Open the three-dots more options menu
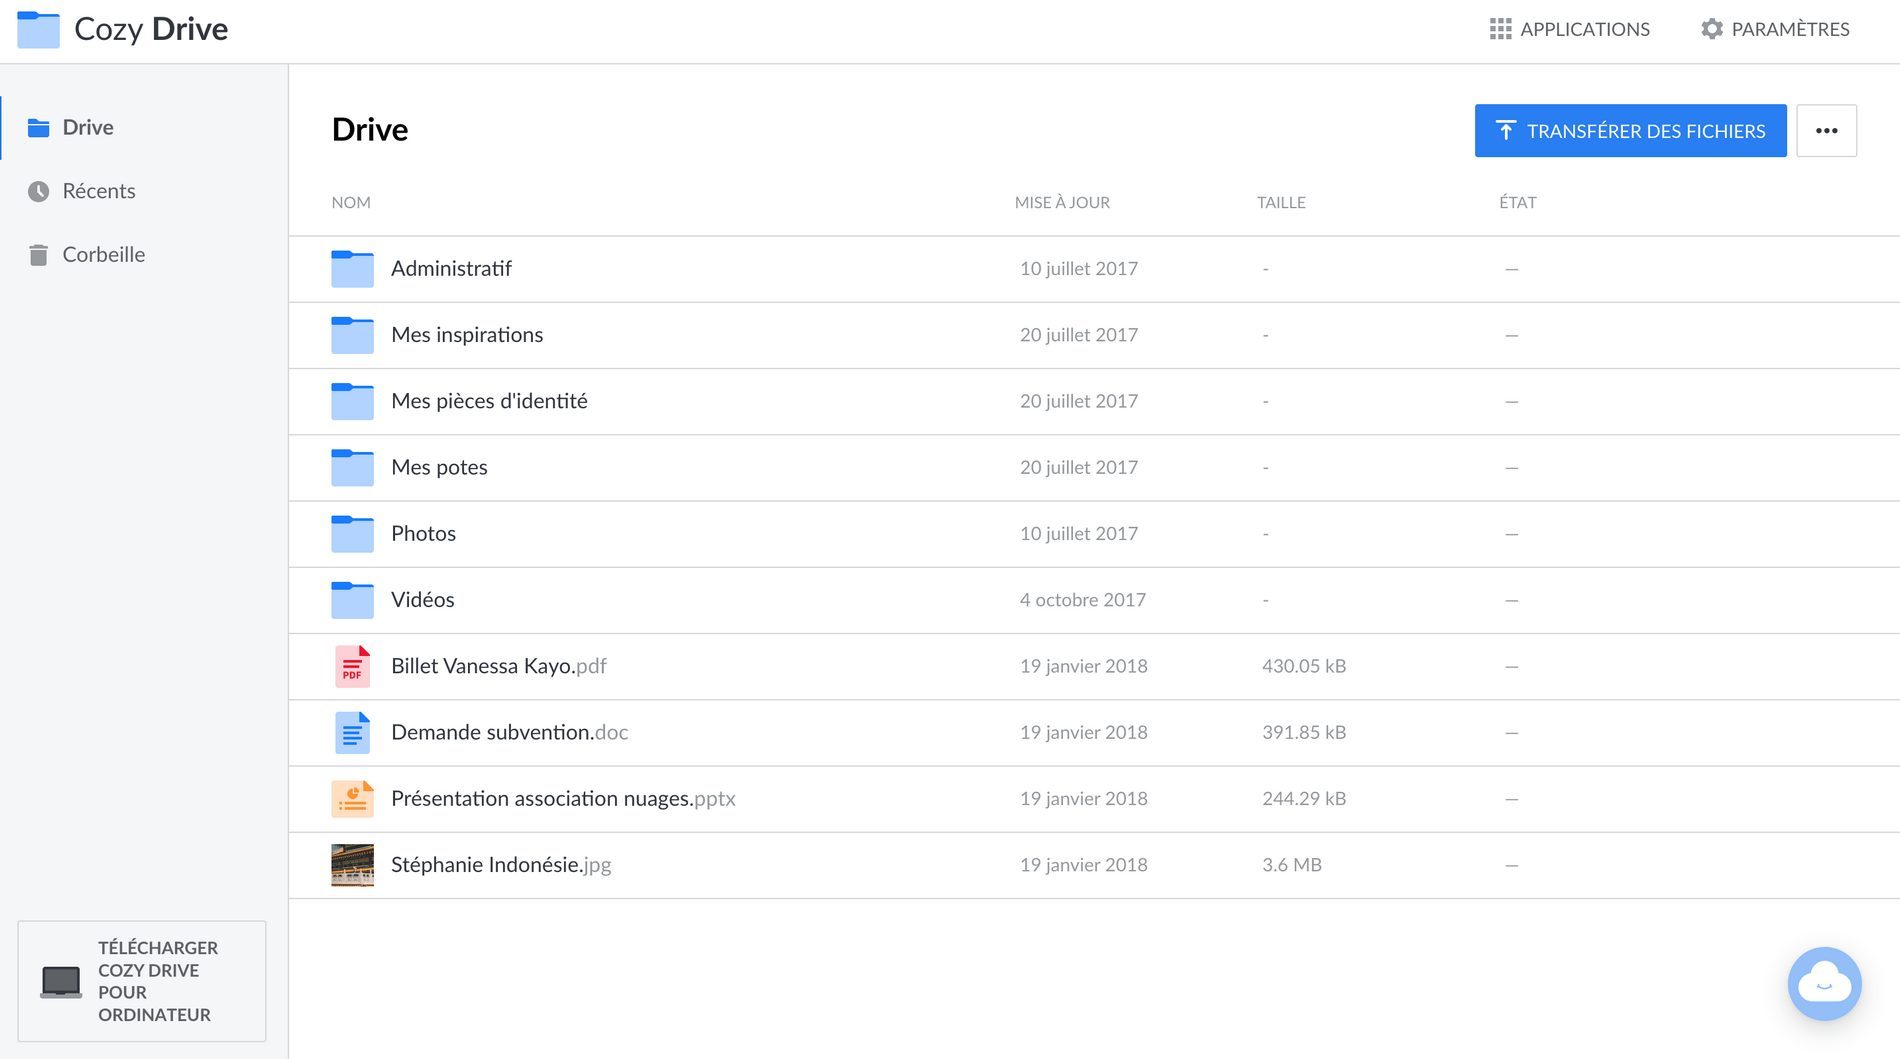The image size is (1900, 1059). 1826,131
